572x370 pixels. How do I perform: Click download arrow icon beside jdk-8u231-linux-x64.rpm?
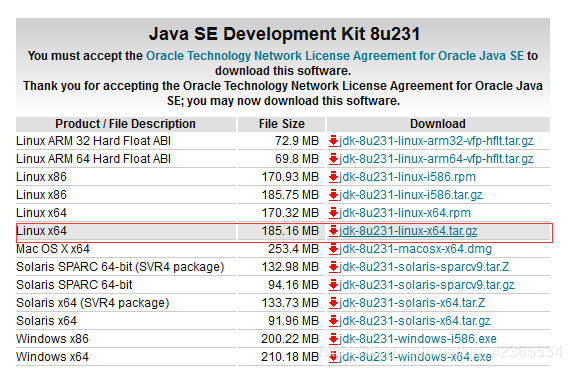point(333,213)
